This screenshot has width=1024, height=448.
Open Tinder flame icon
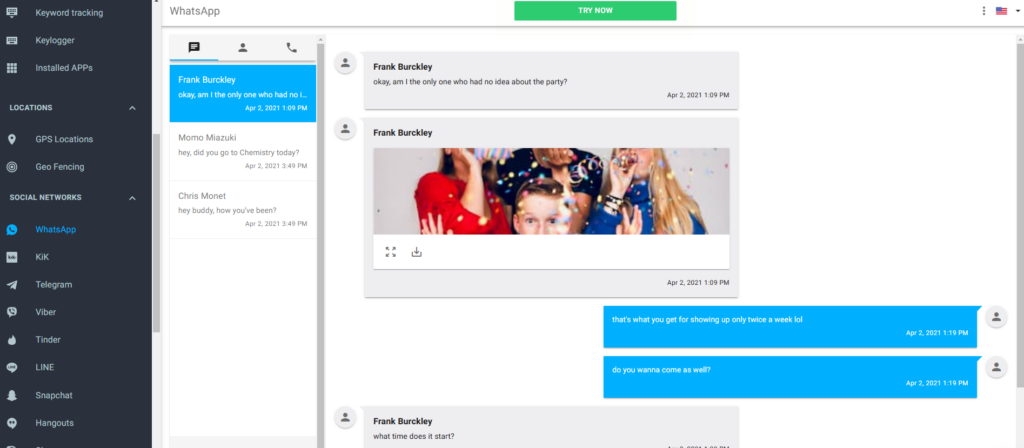(x=12, y=340)
